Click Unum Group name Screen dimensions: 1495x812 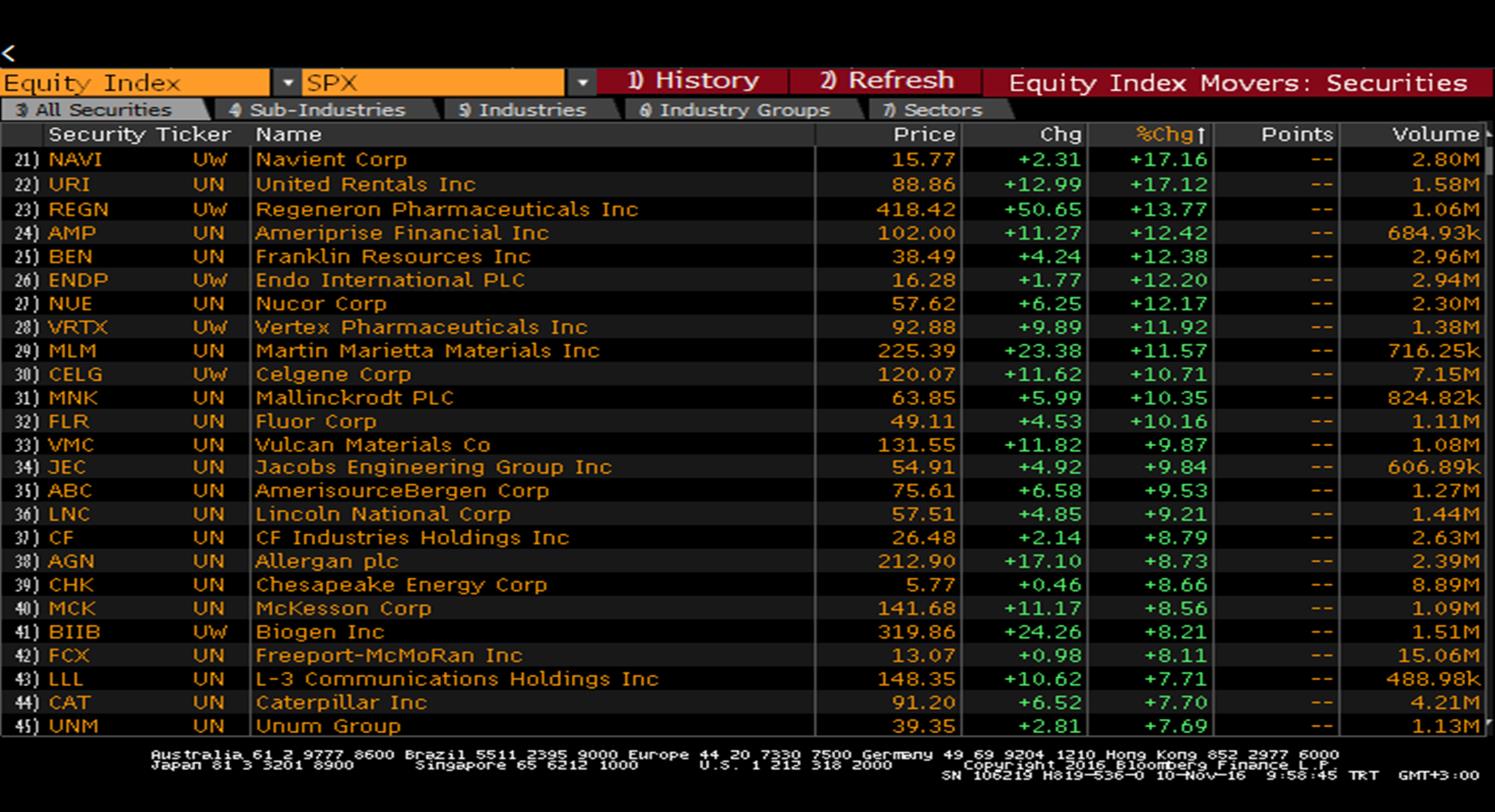tap(328, 726)
